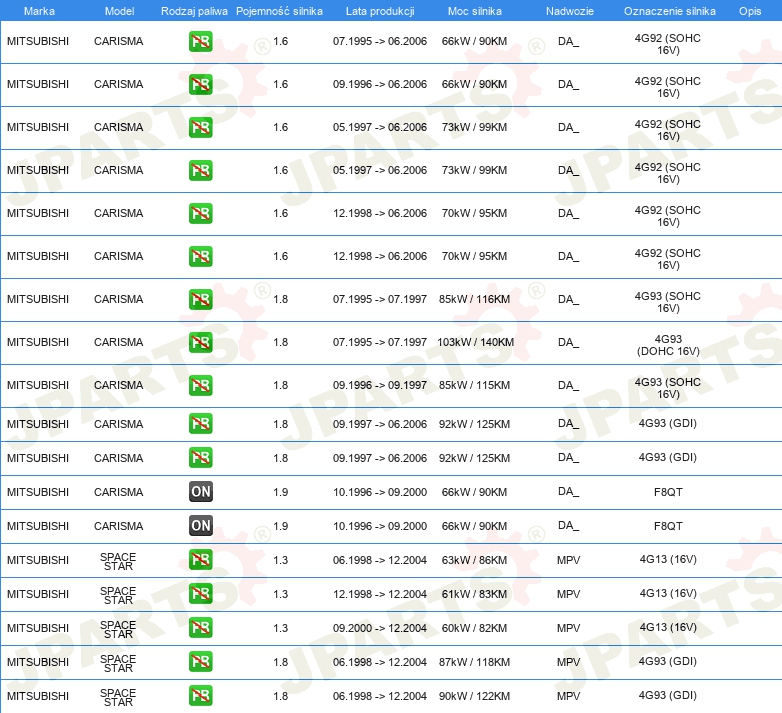The width and height of the screenshot is (782, 713).
Task: Click the first F8QT engine code cell
Action: [x=668, y=492]
